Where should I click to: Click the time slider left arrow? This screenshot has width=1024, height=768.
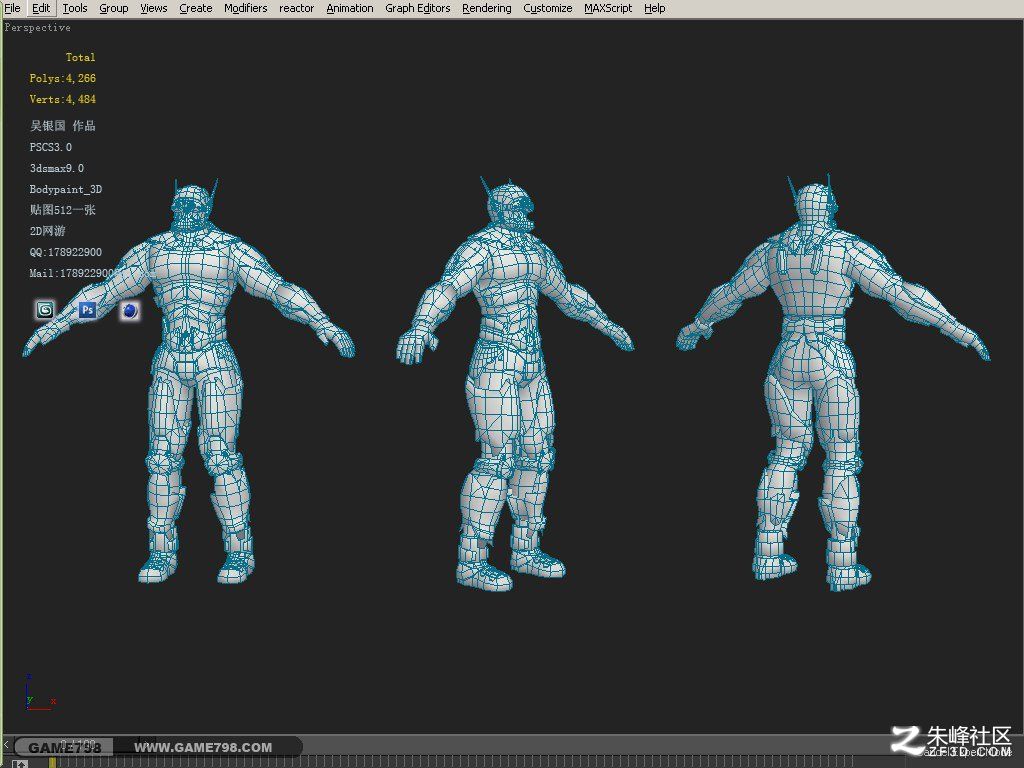click(x=6, y=744)
